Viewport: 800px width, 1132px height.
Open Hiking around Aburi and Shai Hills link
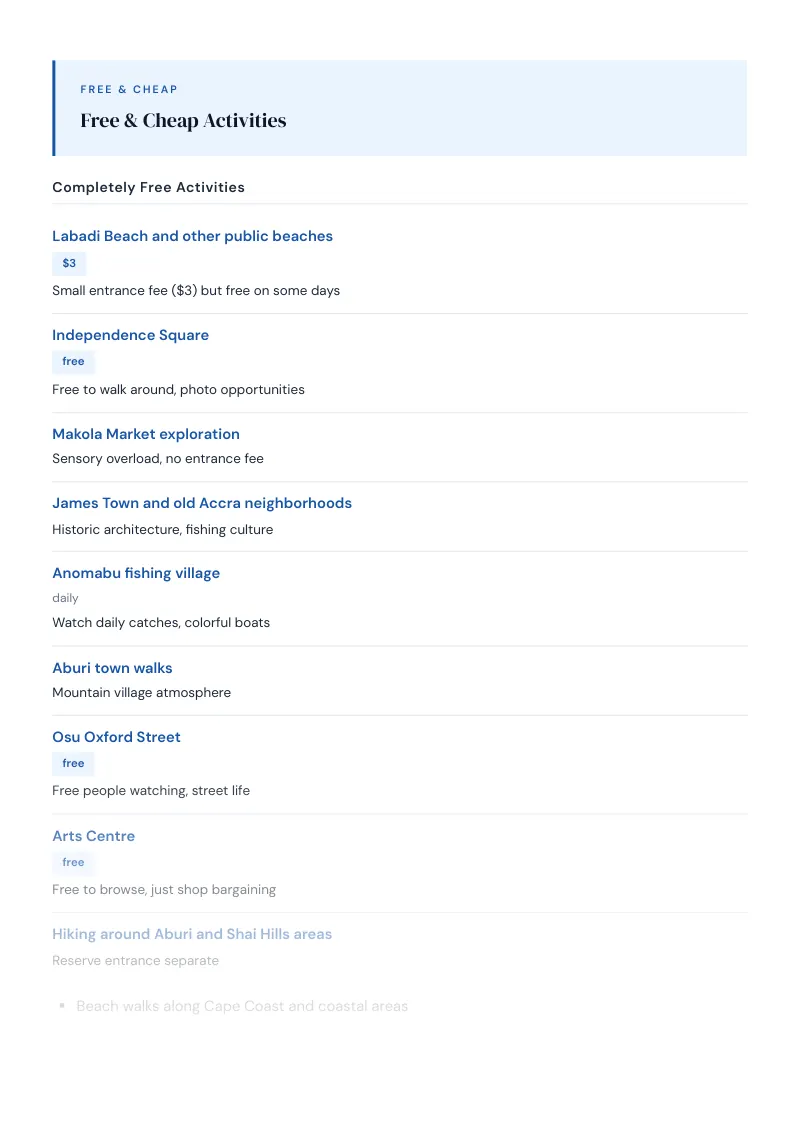click(192, 934)
